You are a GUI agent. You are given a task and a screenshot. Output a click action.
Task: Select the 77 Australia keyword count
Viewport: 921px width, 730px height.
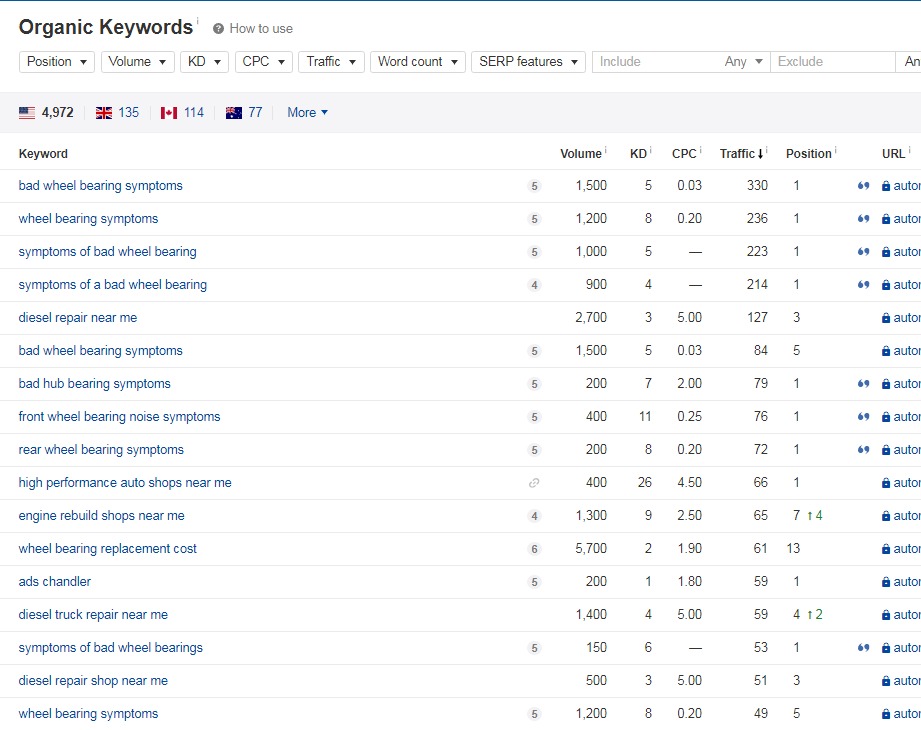tap(256, 113)
